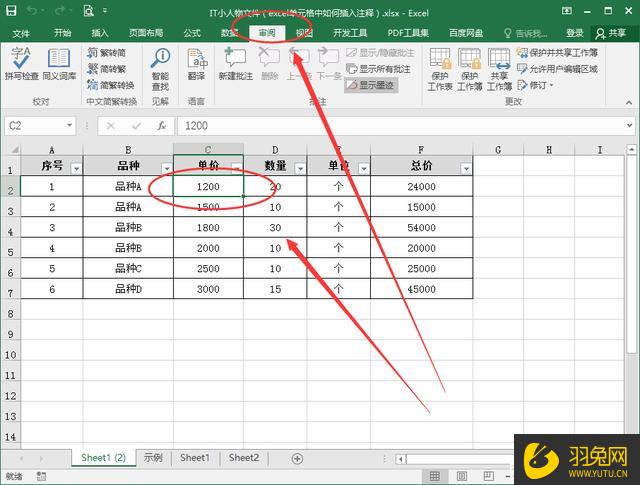Open the print preview quick access icon

(88, 11)
